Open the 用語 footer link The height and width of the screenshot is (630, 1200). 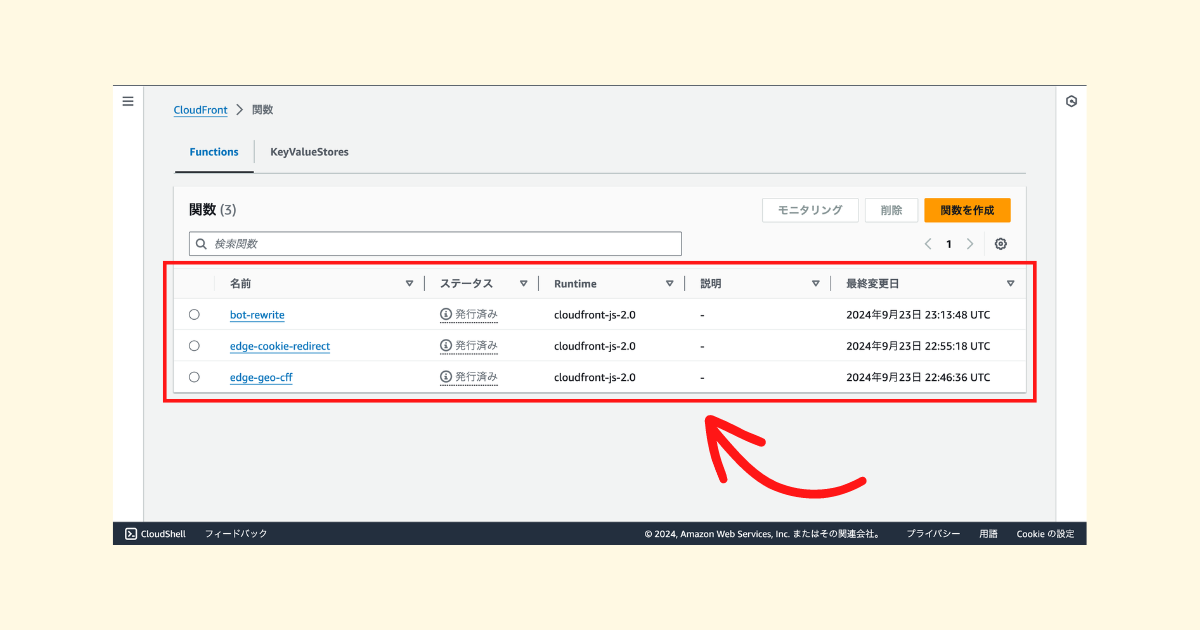988,534
